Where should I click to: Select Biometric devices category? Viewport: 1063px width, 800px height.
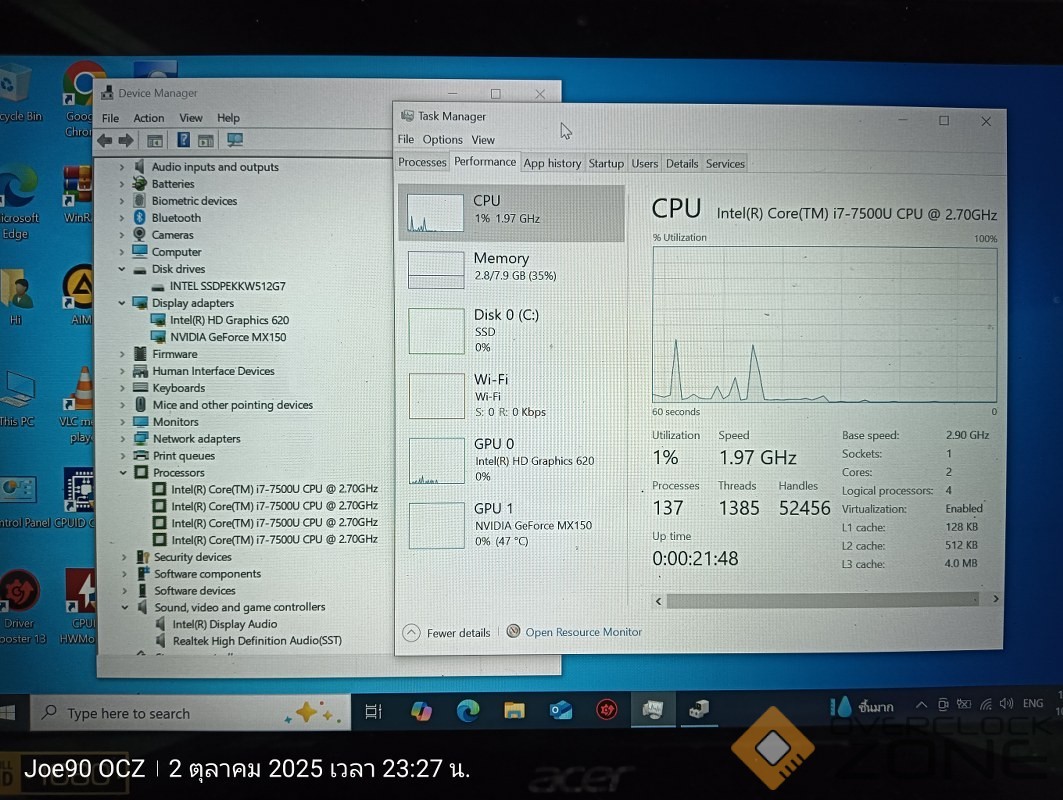[194, 201]
